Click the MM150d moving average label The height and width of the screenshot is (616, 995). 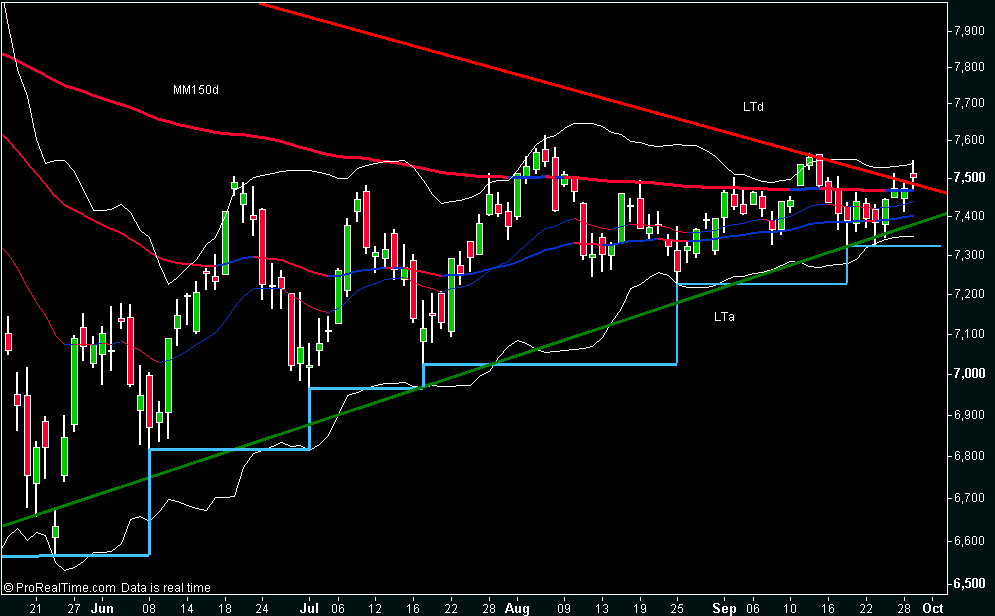(195, 90)
